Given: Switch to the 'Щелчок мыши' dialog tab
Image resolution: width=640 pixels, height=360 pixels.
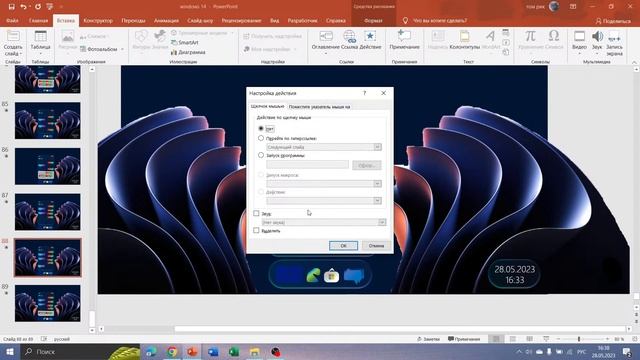Looking at the screenshot, I should coord(267,106).
